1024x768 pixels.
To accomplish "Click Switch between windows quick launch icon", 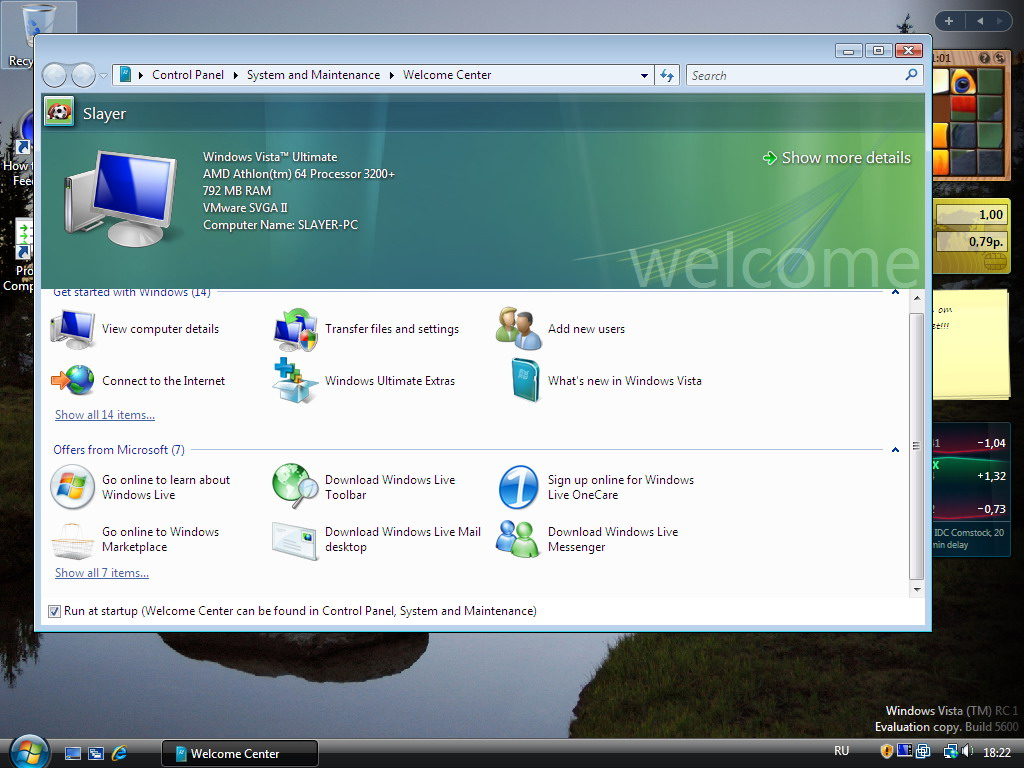I will pyautogui.click(x=96, y=754).
